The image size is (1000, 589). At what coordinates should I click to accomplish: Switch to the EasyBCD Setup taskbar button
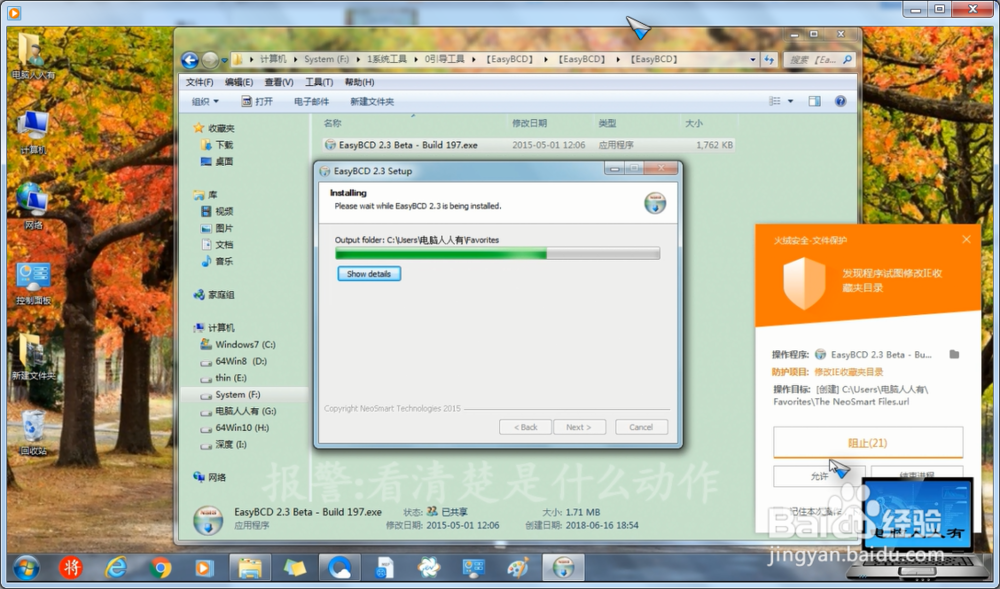pos(563,567)
